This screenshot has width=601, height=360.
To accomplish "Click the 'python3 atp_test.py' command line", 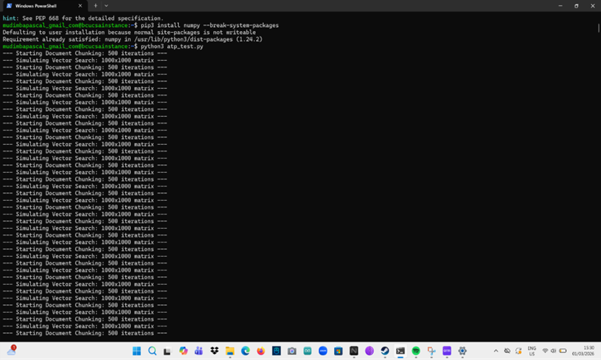I will tap(103, 46).
